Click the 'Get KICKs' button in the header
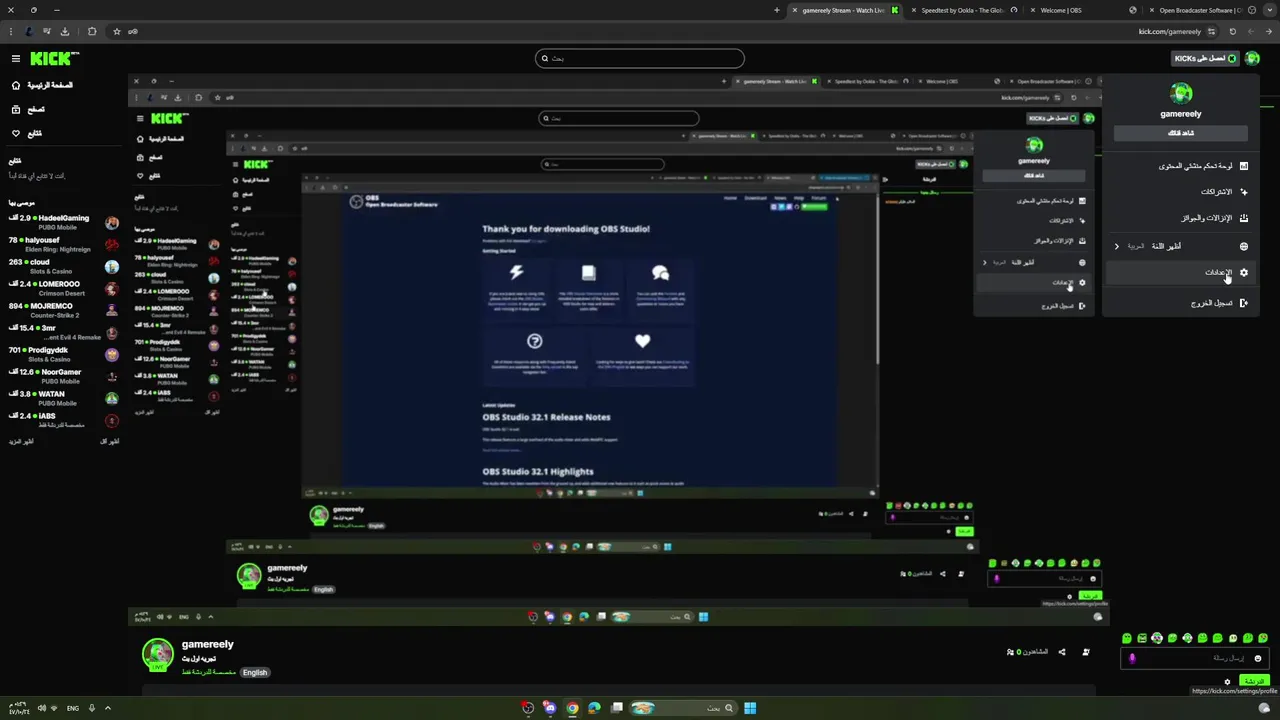The height and width of the screenshot is (720, 1280). (x=1205, y=58)
